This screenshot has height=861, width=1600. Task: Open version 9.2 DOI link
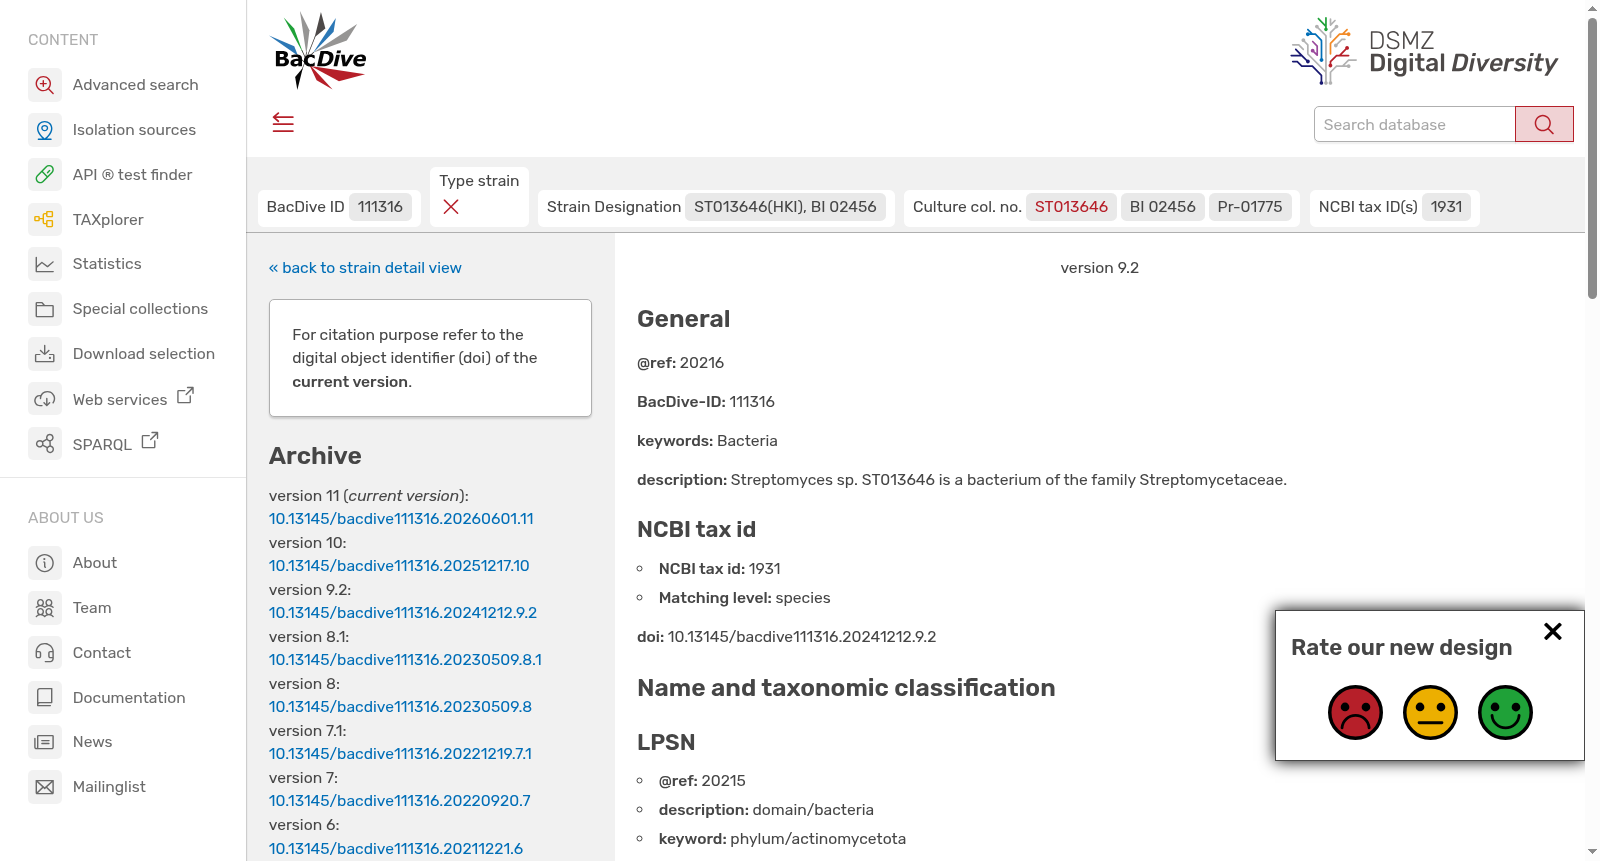click(403, 613)
